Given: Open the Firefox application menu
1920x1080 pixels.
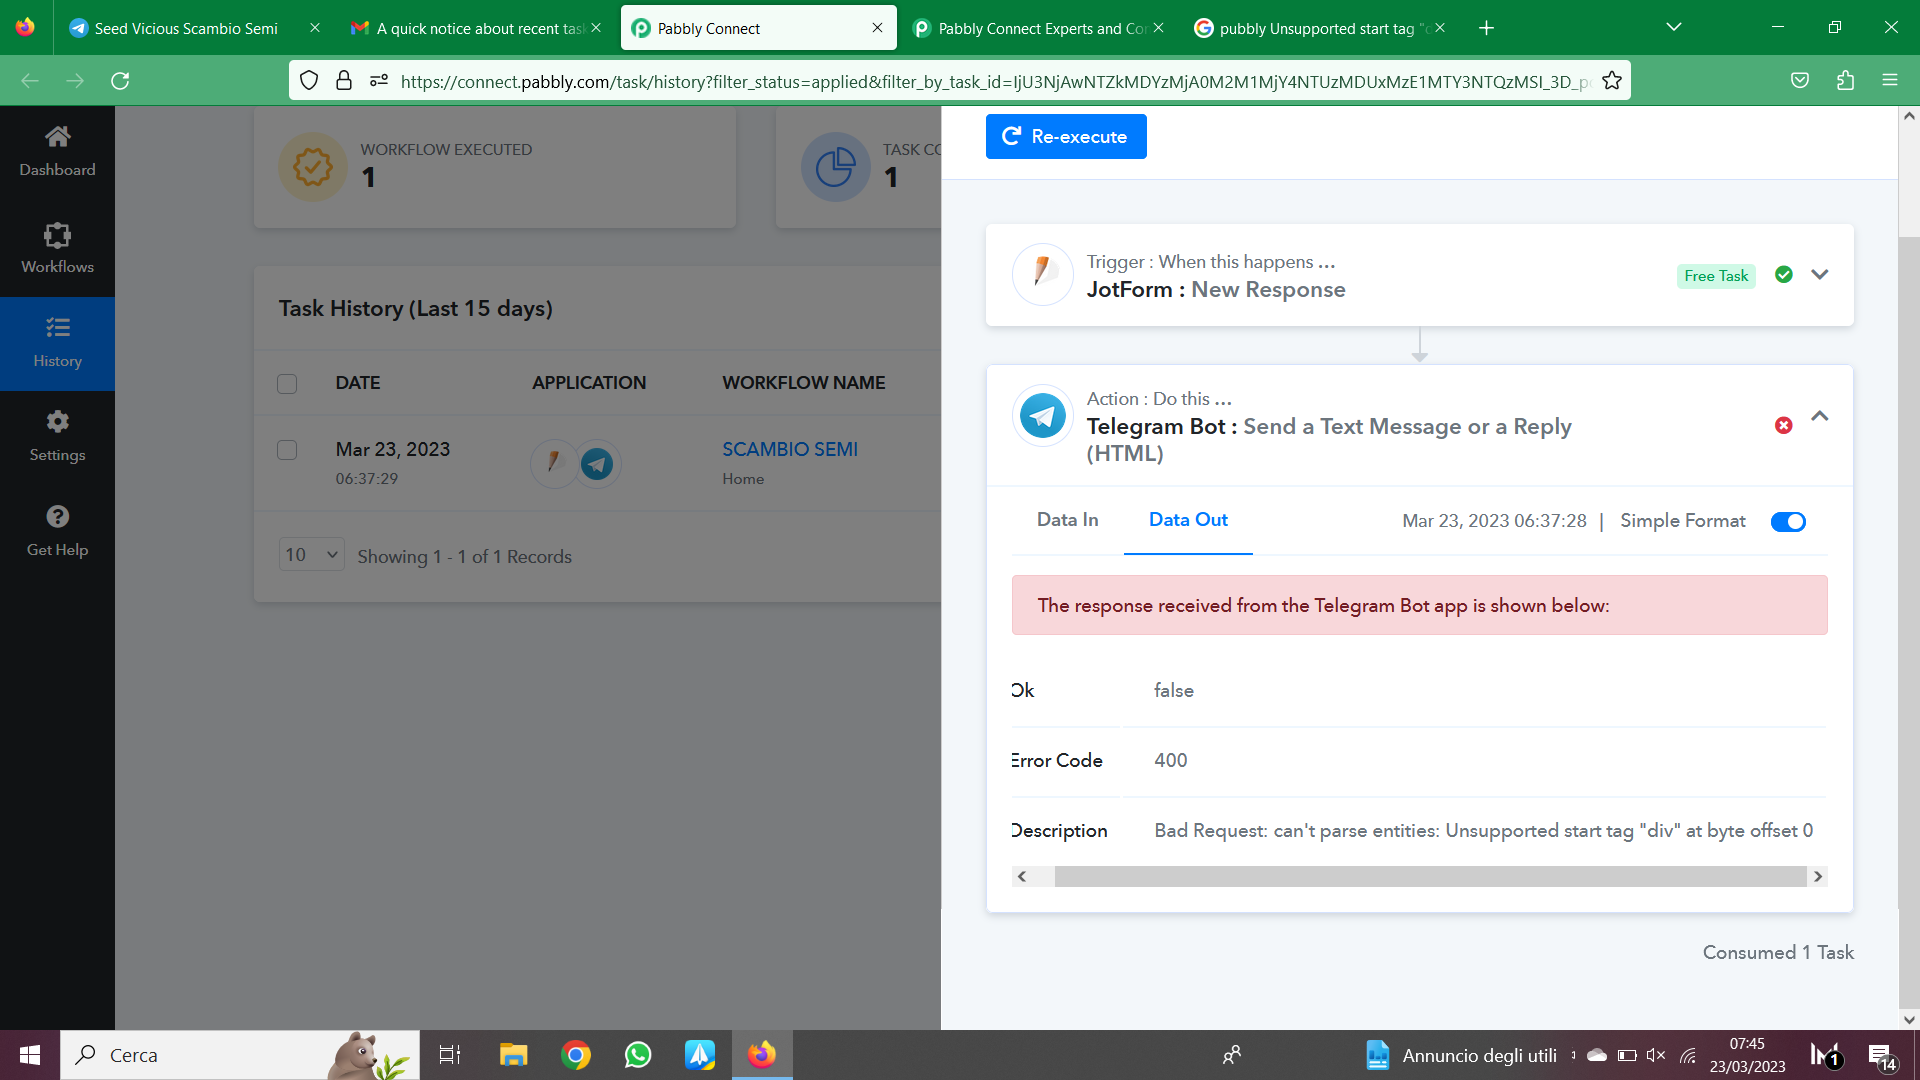Looking at the screenshot, I should point(1889,81).
